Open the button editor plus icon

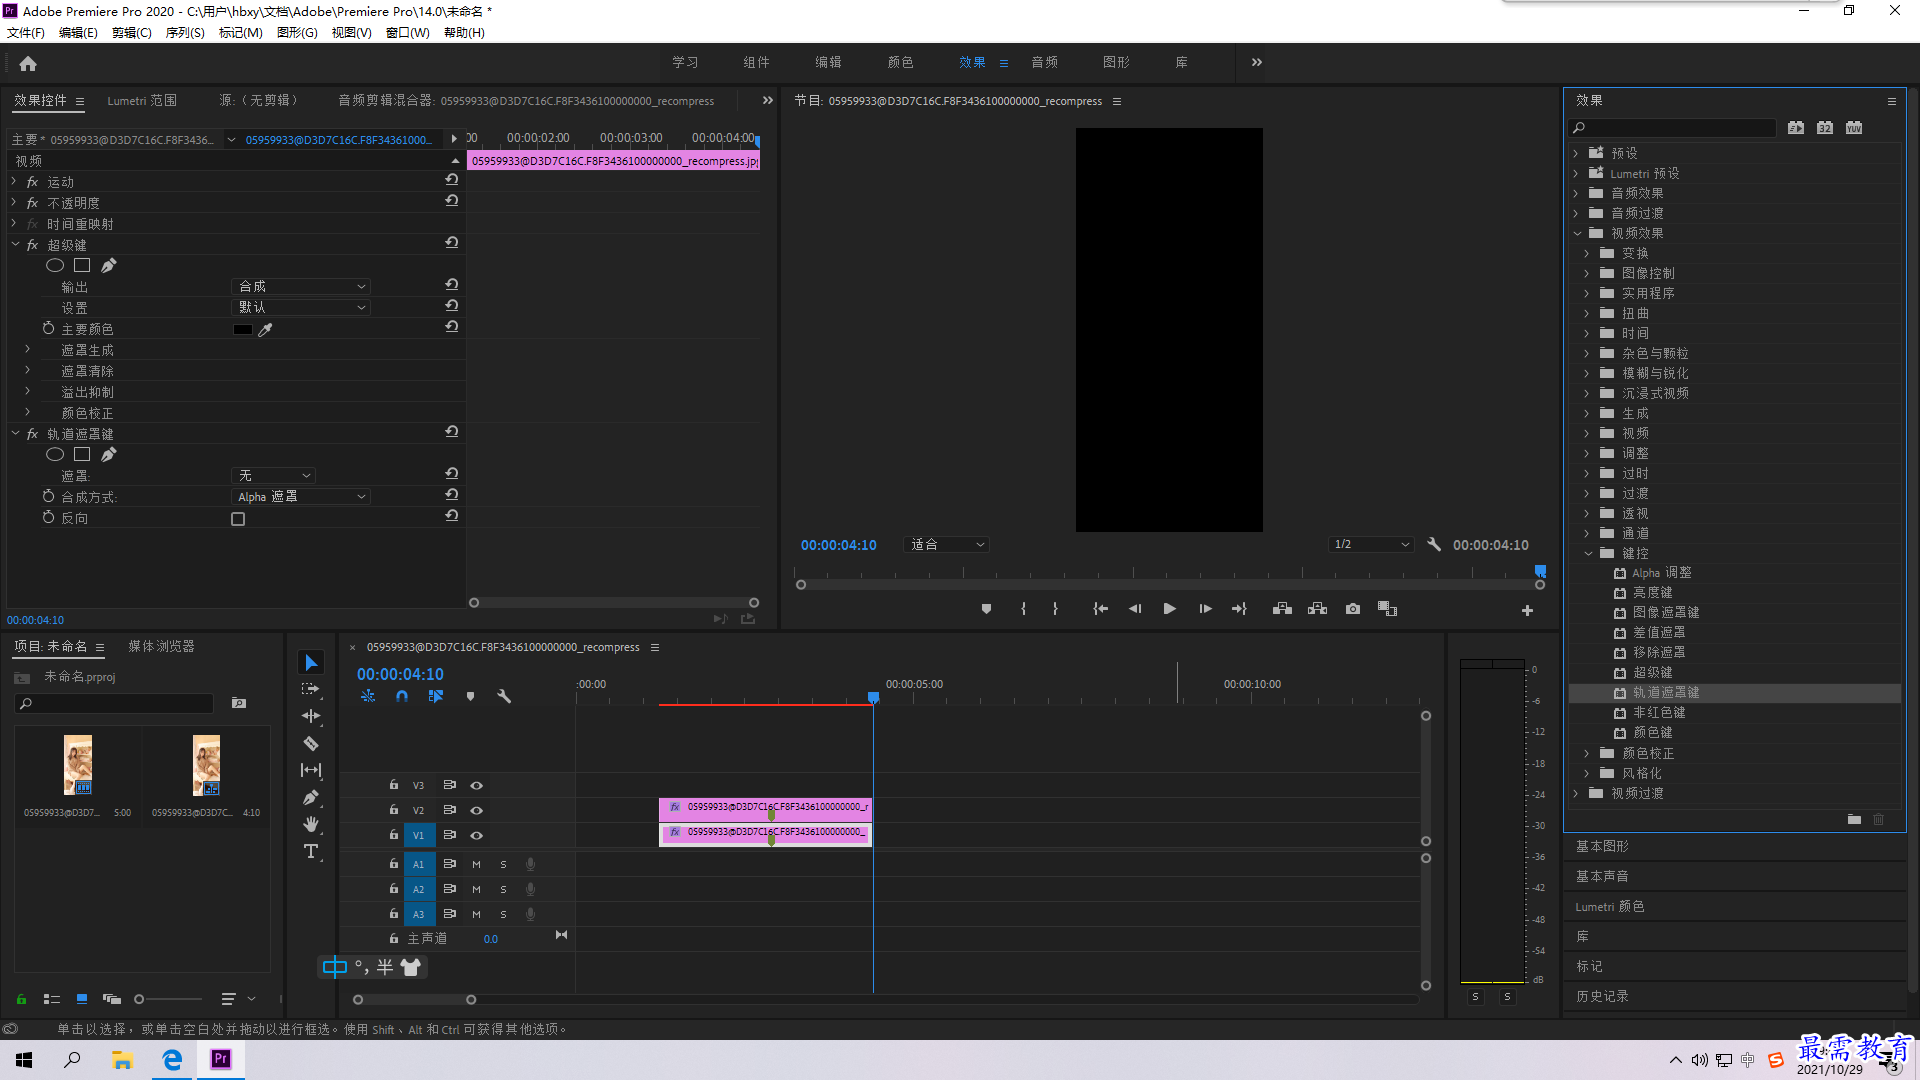tap(1527, 610)
